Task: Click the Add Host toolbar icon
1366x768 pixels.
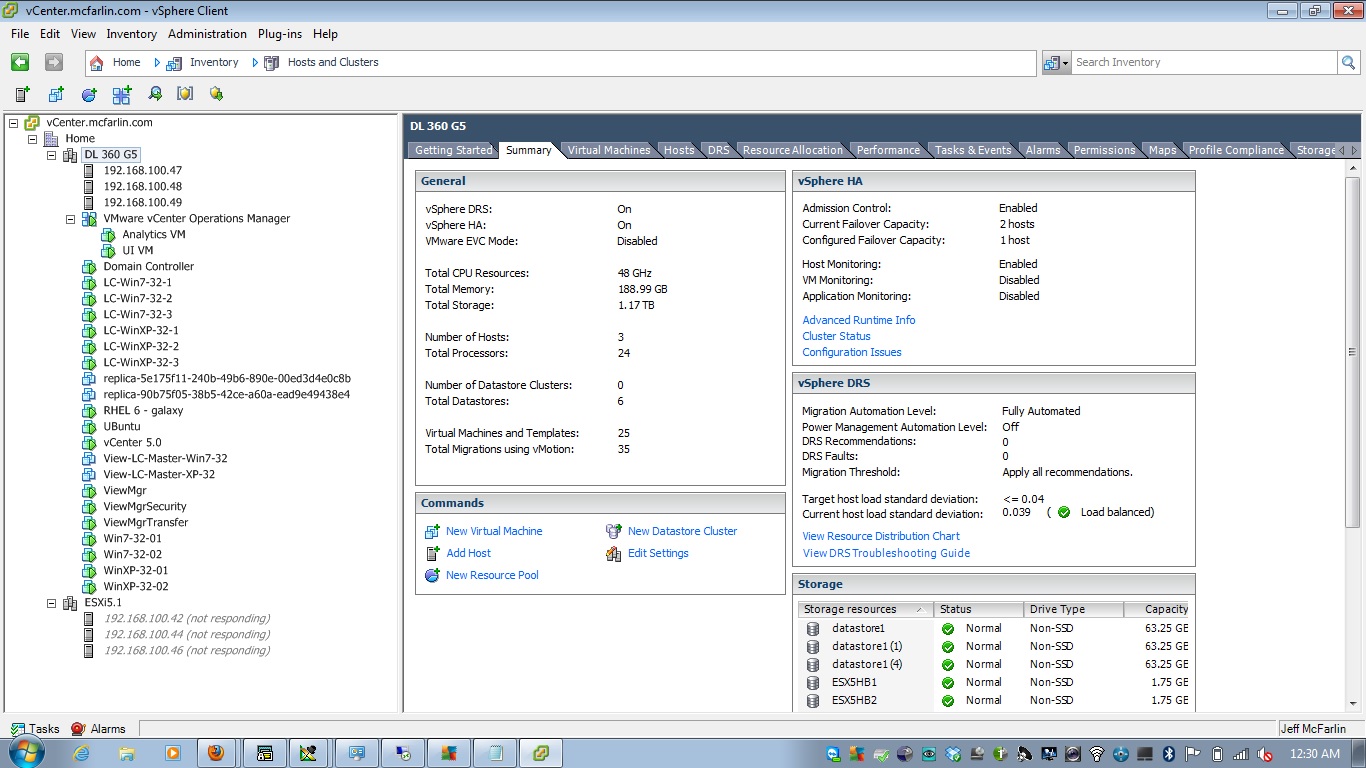Action: pyautogui.click(x=22, y=94)
